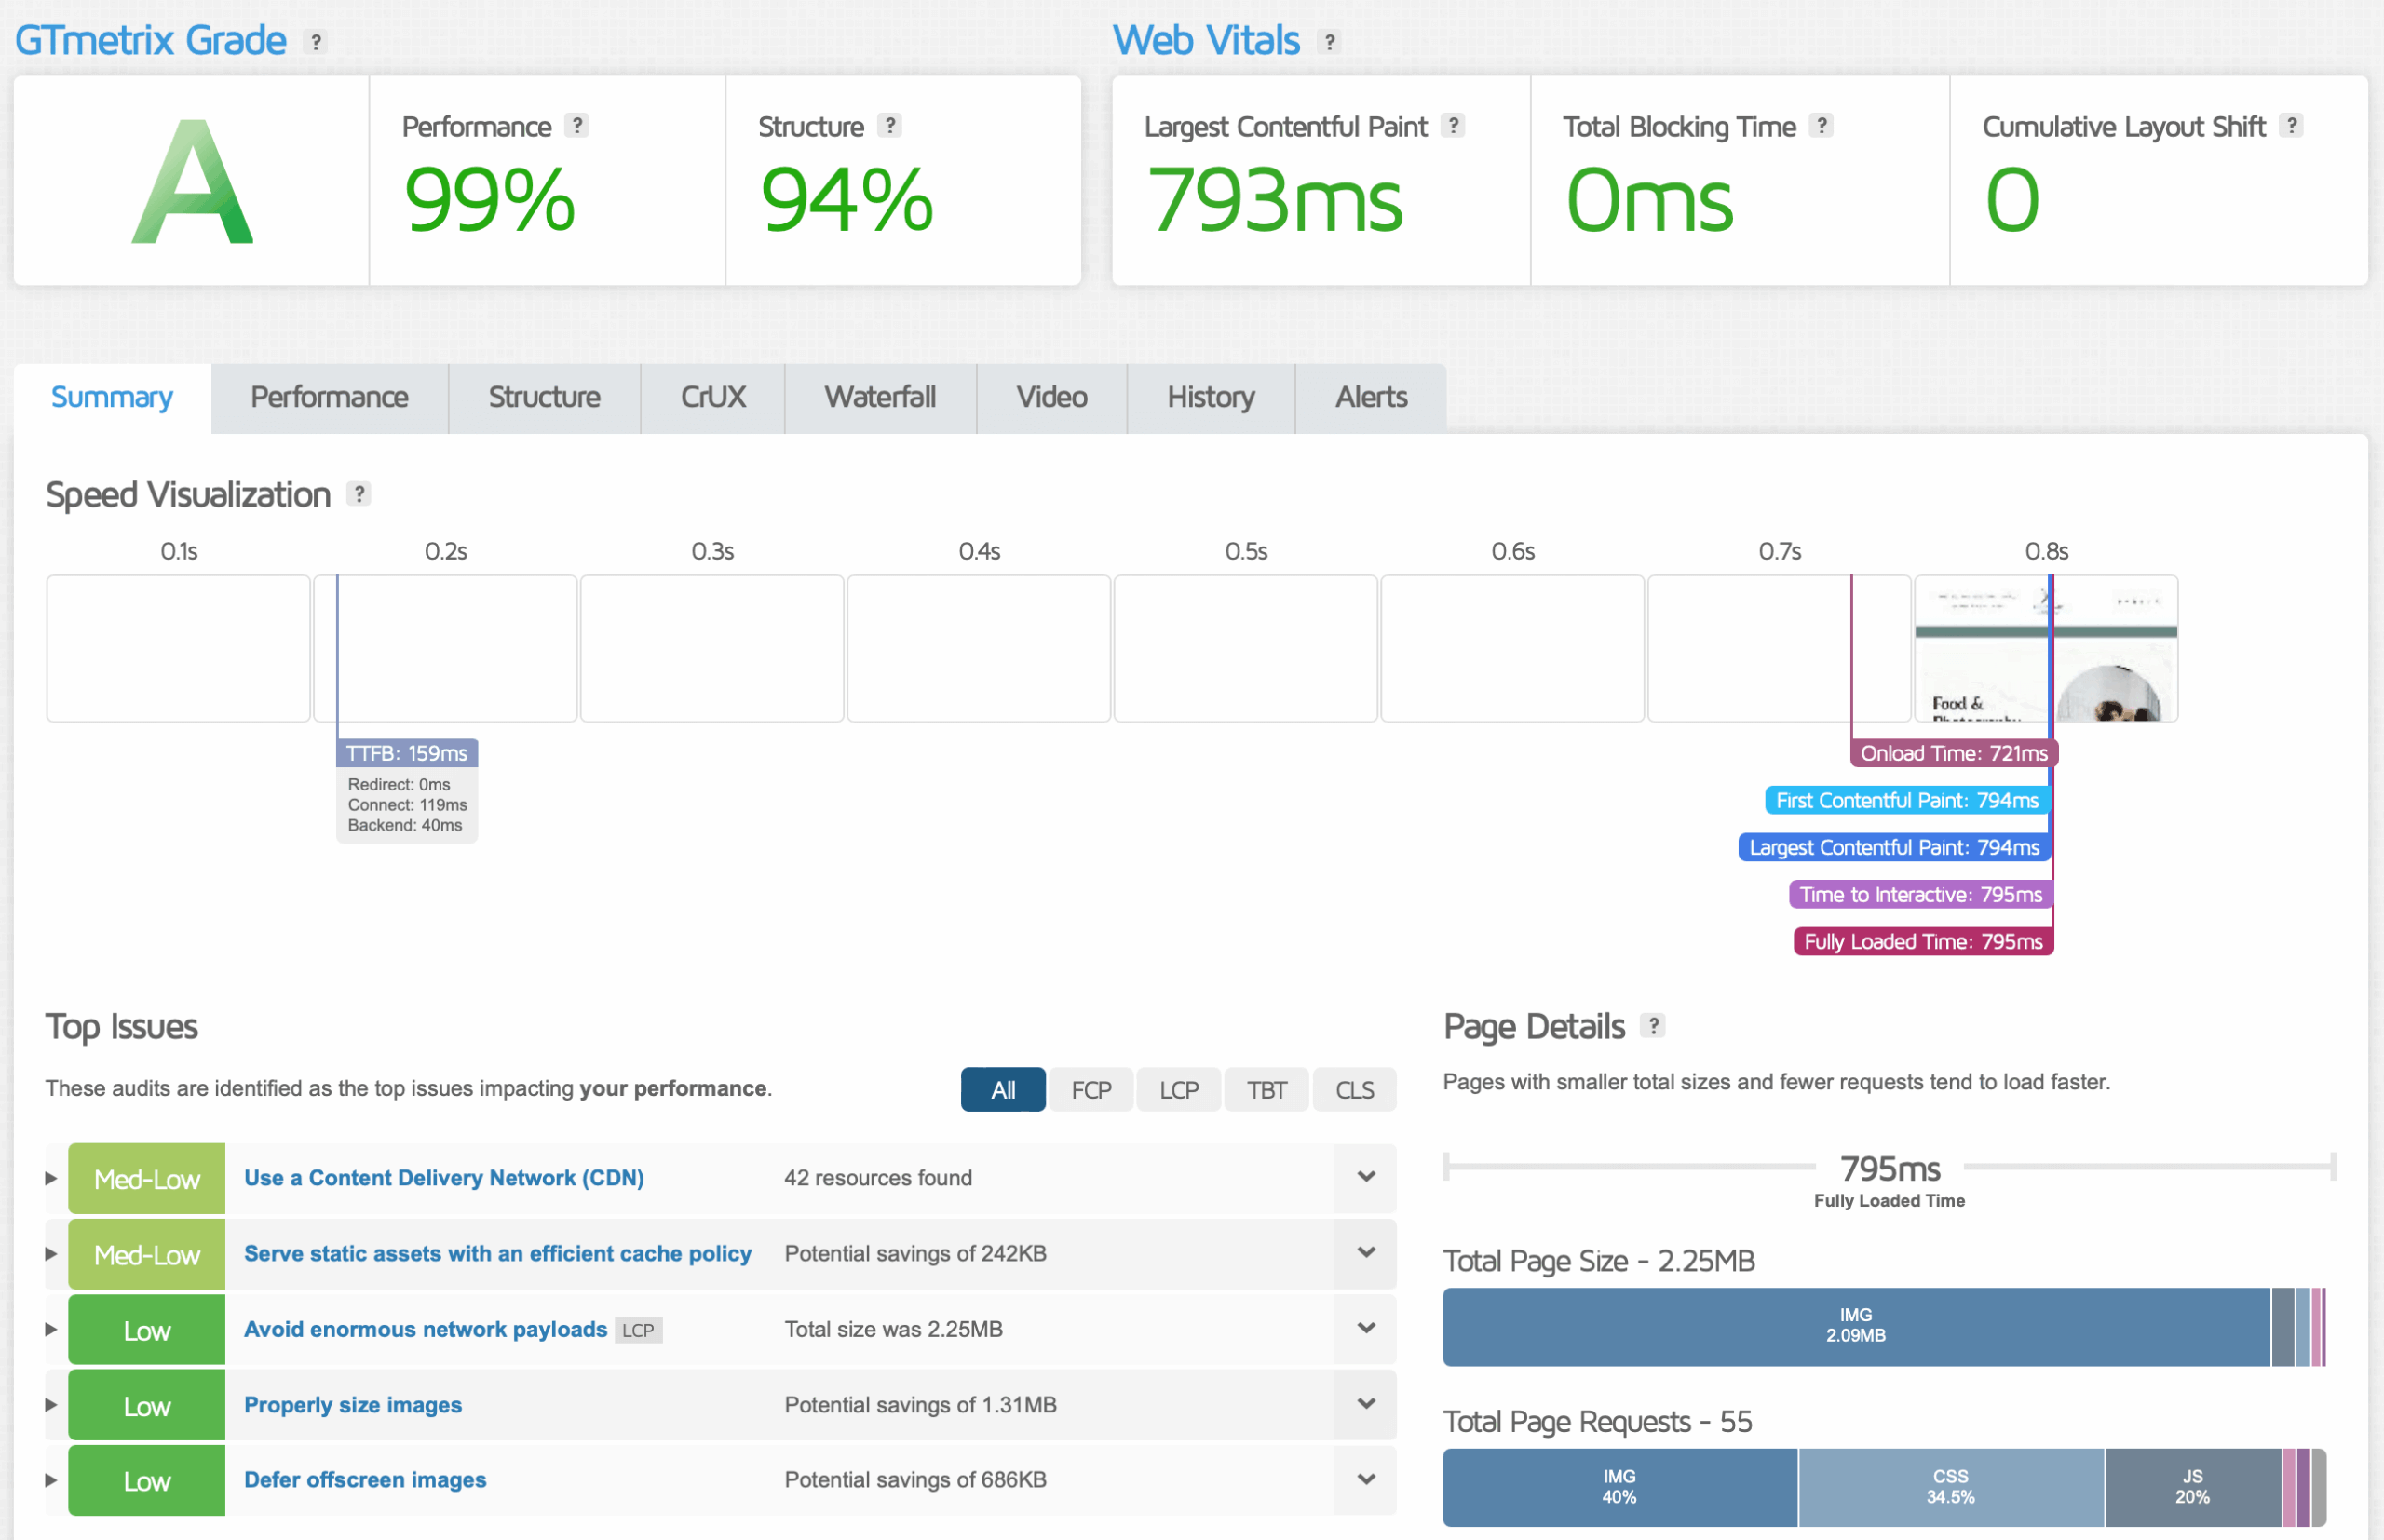Image resolution: width=2384 pixels, height=1540 pixels.
Task: Open the Performance score help icon
Action: (x=578, y=126)
